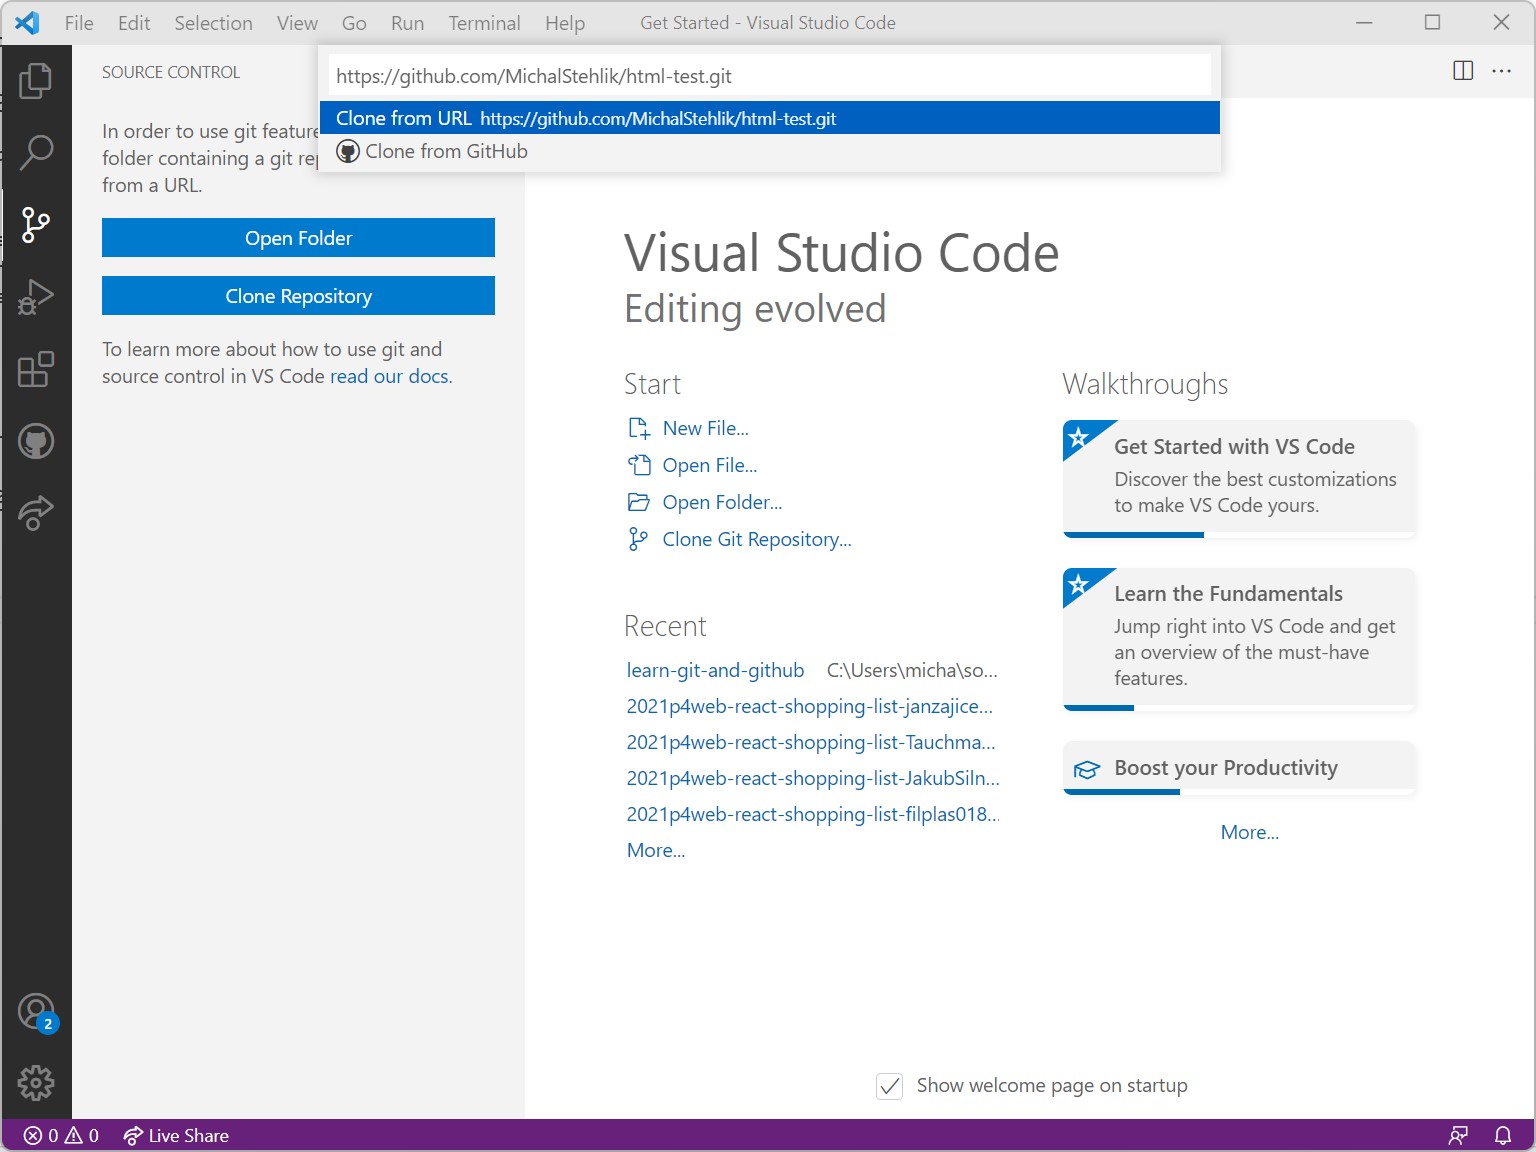The image size is (1536, 1152).
Task: Open the Accounts menu icon
Action: [37, 1012]
